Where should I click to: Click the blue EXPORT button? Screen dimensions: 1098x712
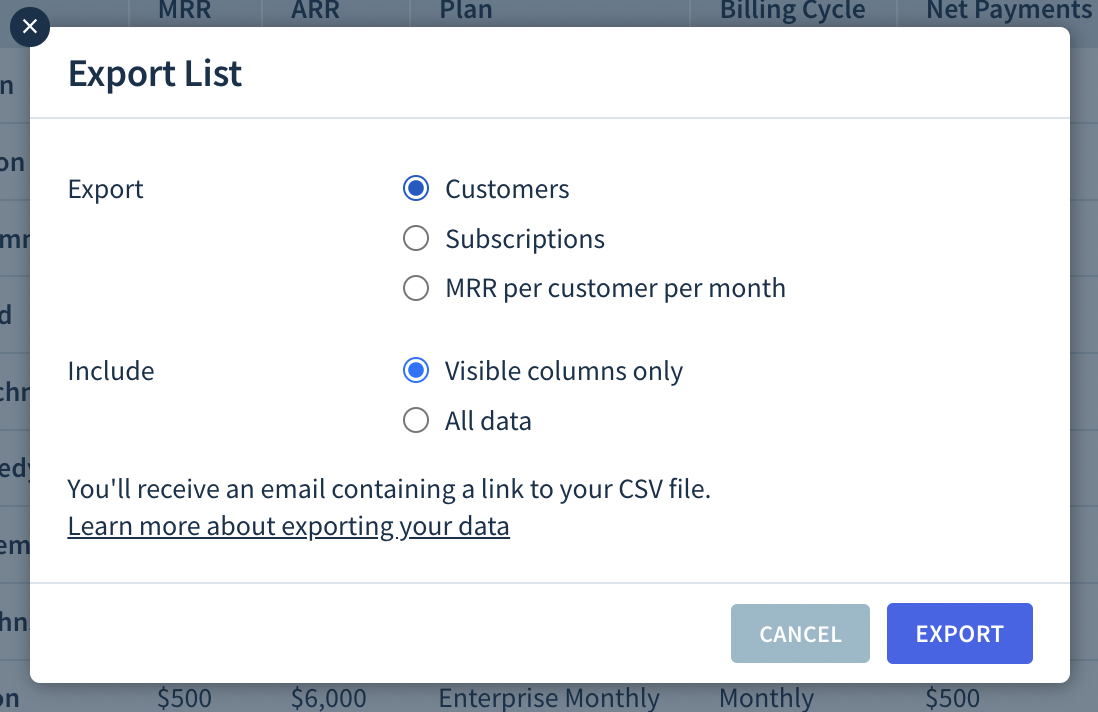click(959, 634)
